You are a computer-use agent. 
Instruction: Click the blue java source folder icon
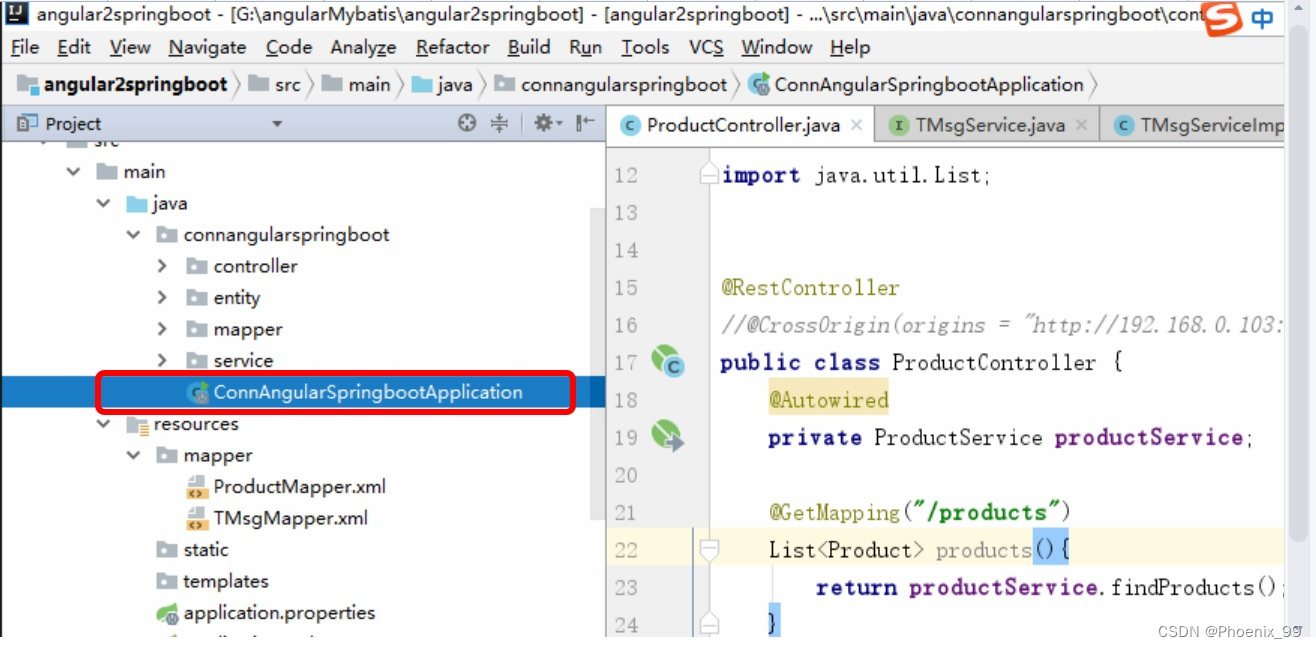click(x=136, y=204)
